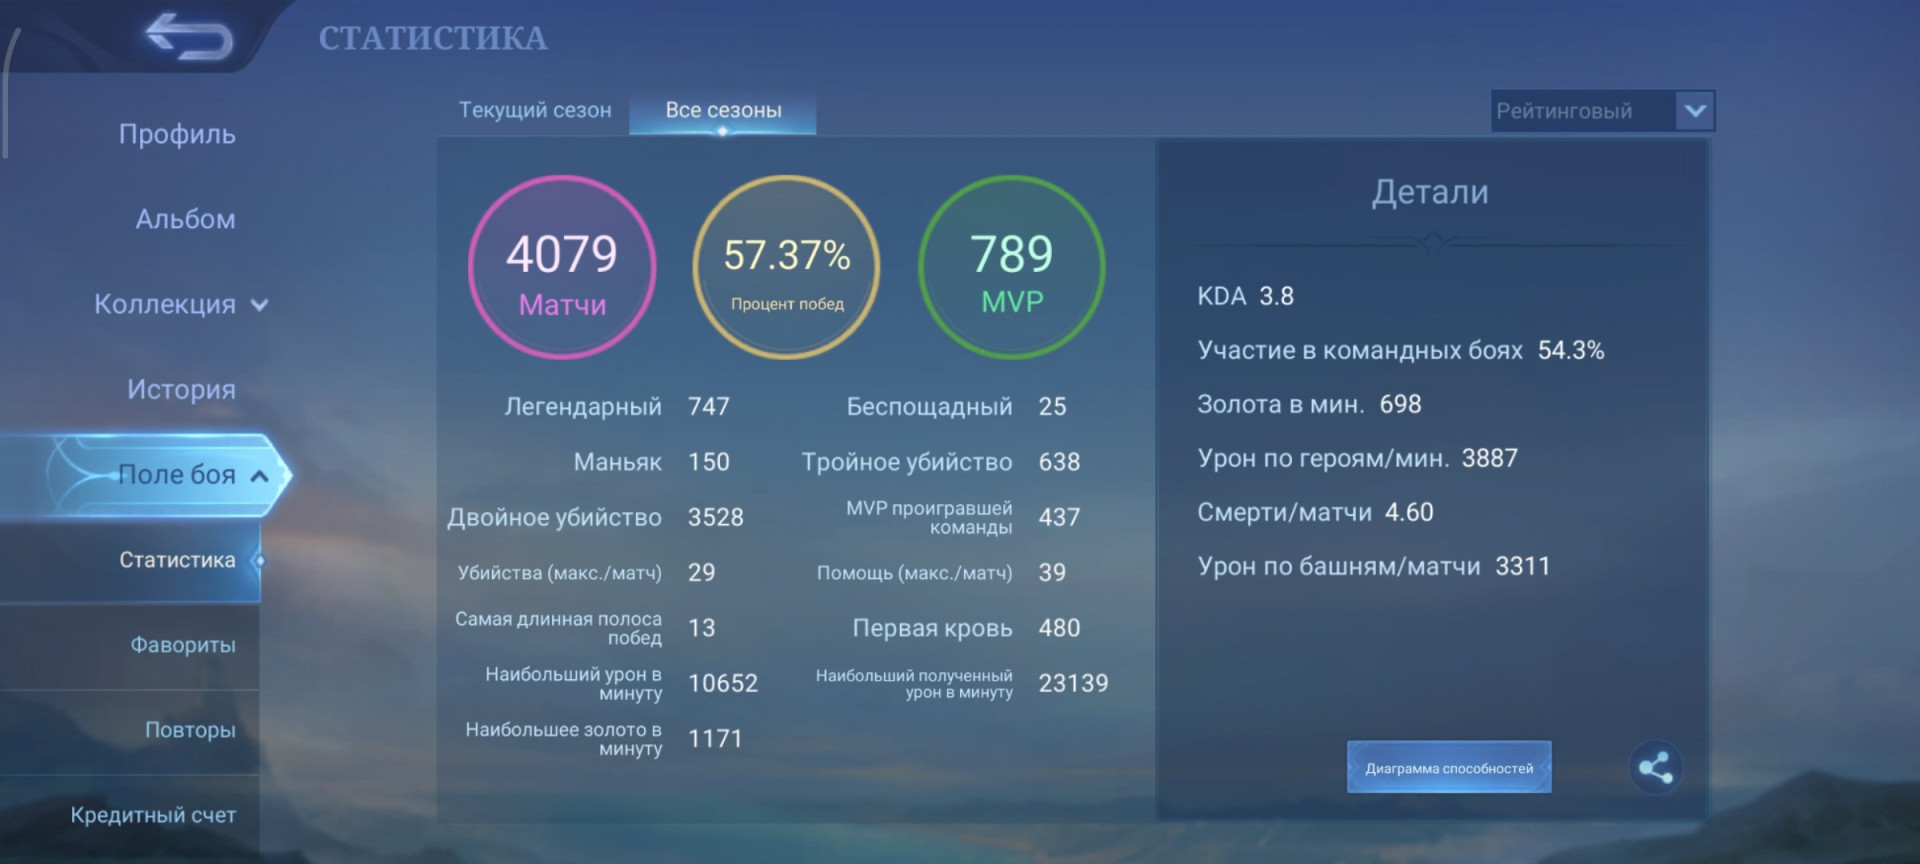
Task: Open Кредитный счет in the sidebar
Action: pyautogui.click(x=153, y=815)
